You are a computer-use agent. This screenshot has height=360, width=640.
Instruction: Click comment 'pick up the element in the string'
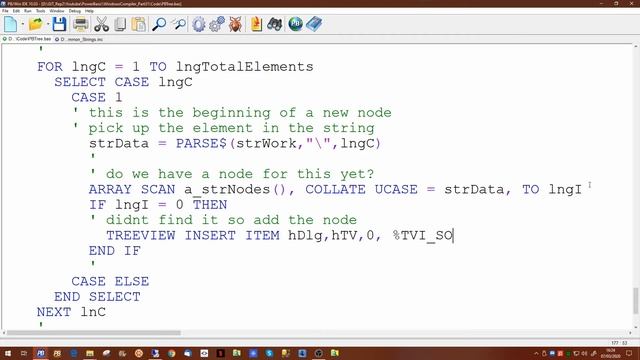coord(231,128)
